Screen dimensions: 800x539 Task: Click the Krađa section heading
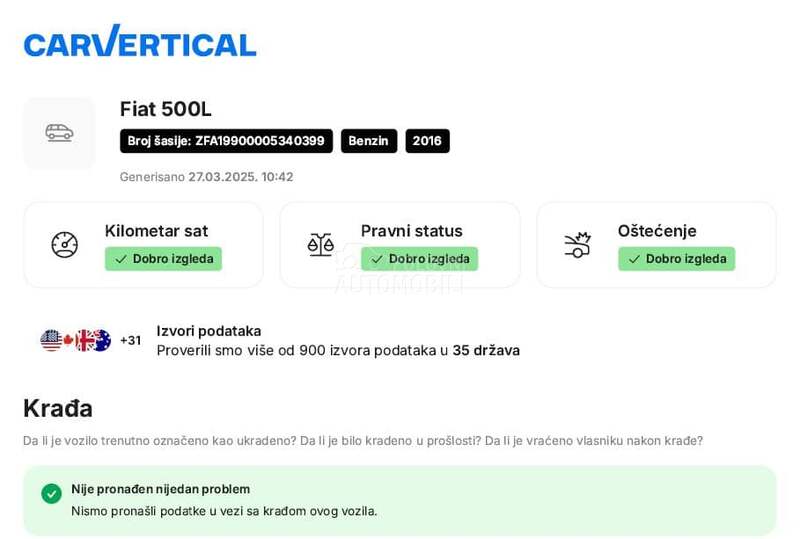[58, 408]
